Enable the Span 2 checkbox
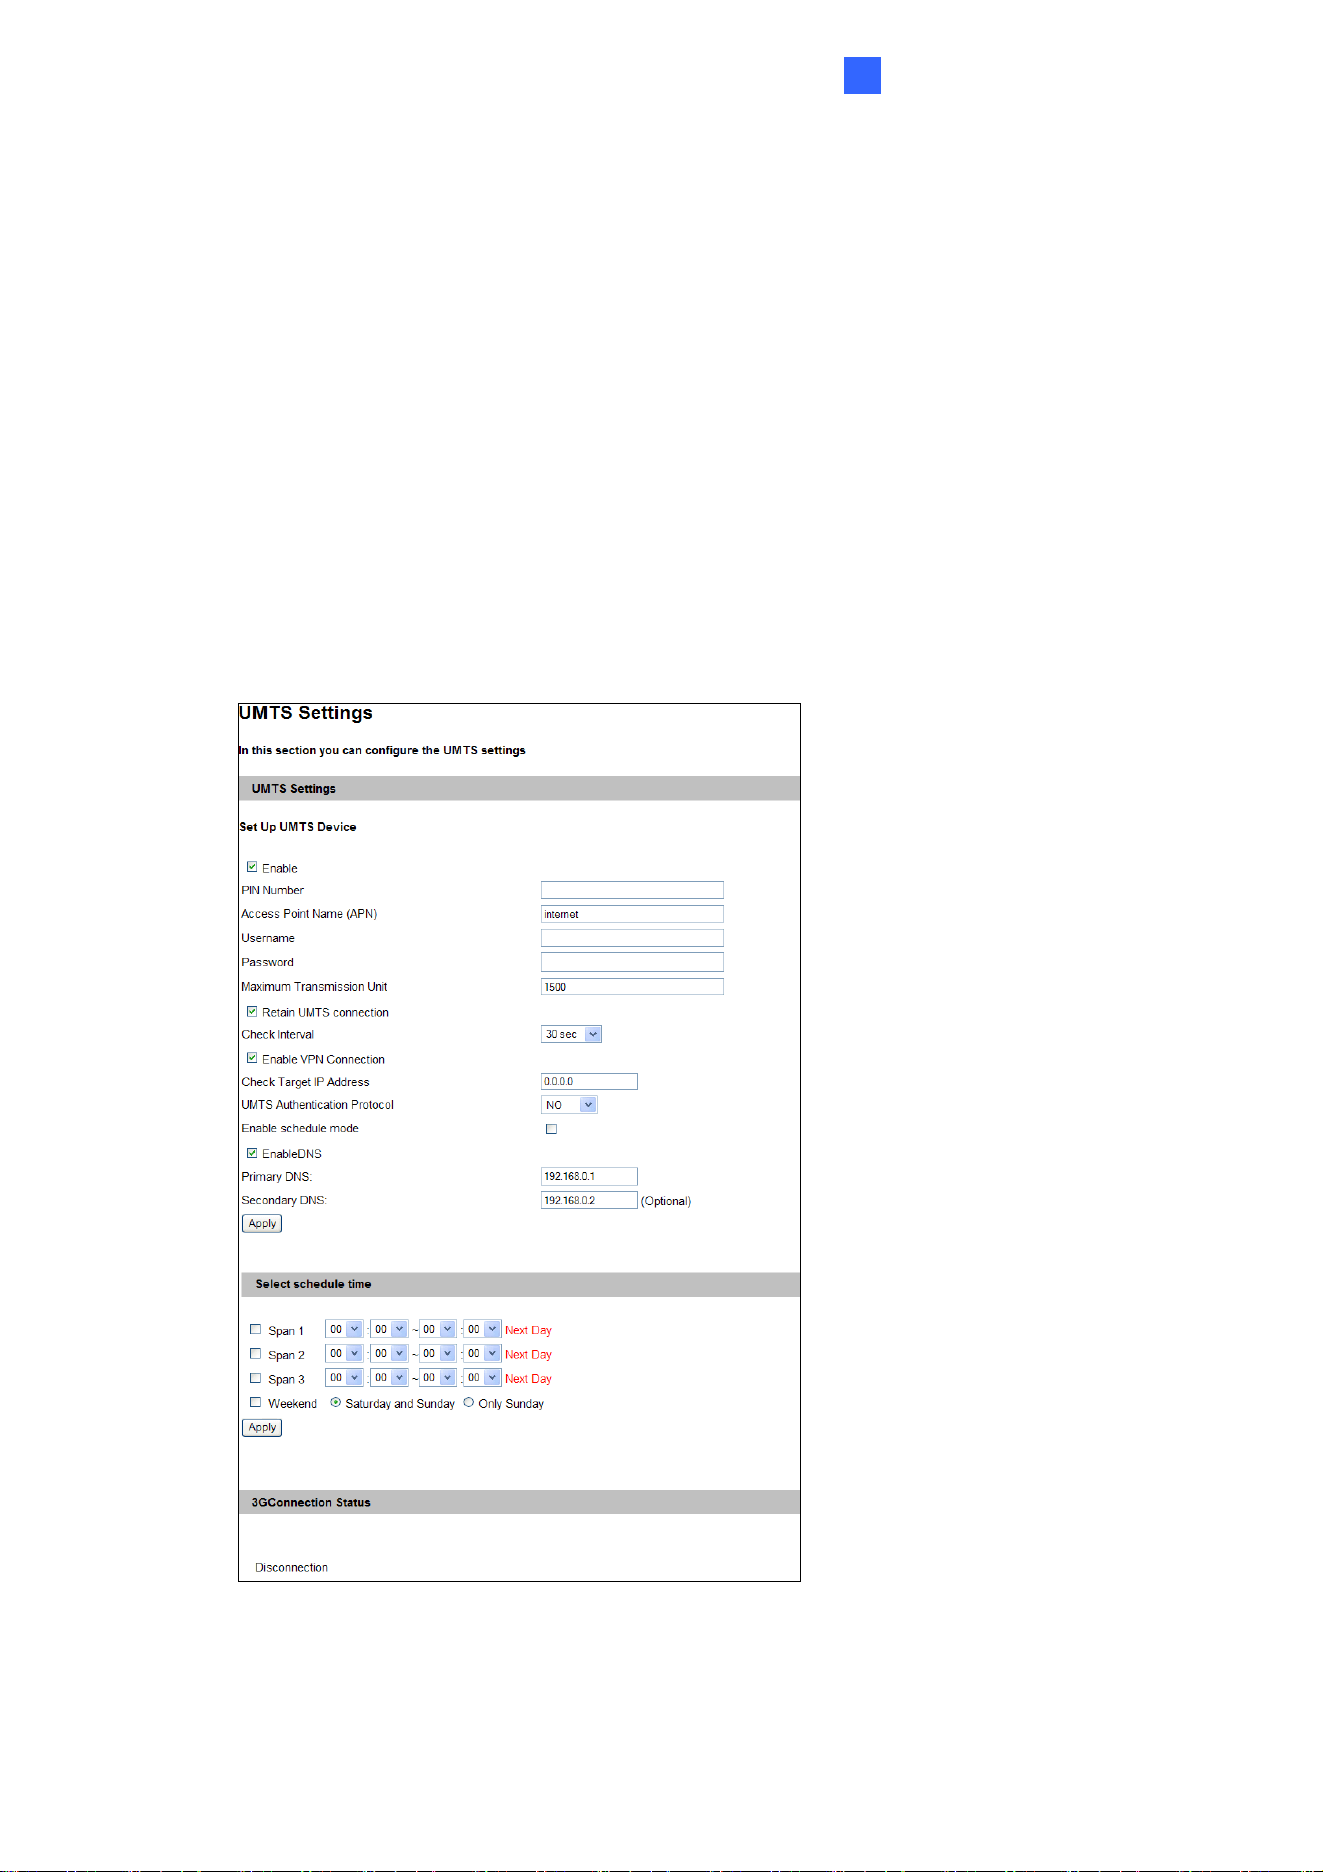The image size is (1323, 1872). click(255, 1353)
